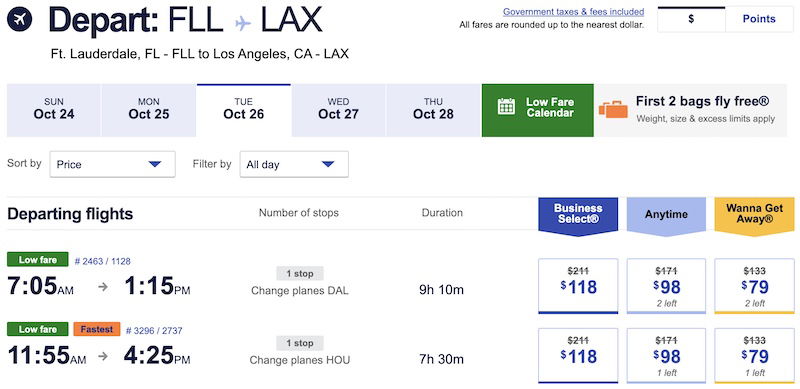
Task: Select the Sun Oct 24 date tab
Action: (x=54, y=111)
